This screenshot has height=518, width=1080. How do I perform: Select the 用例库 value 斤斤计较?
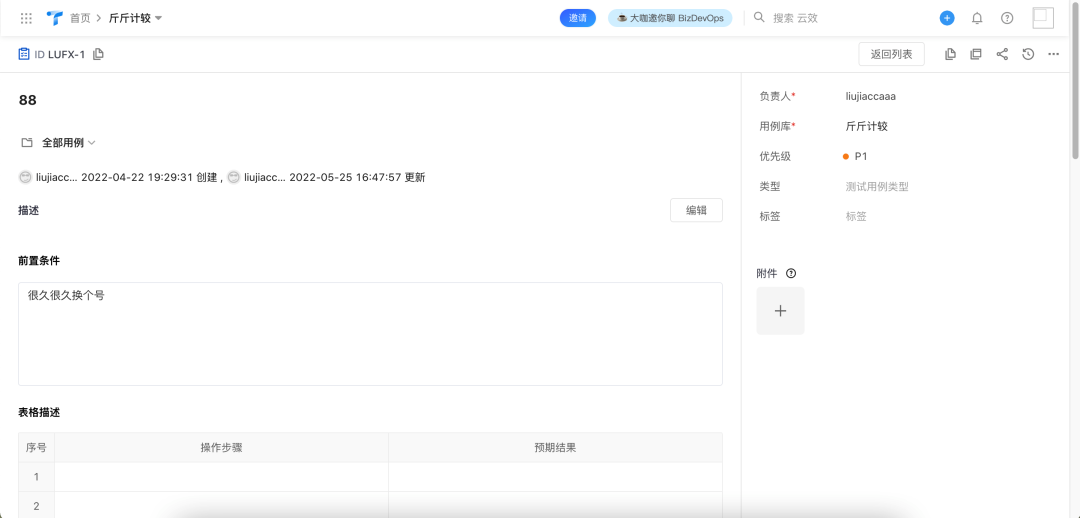point(866,126)
